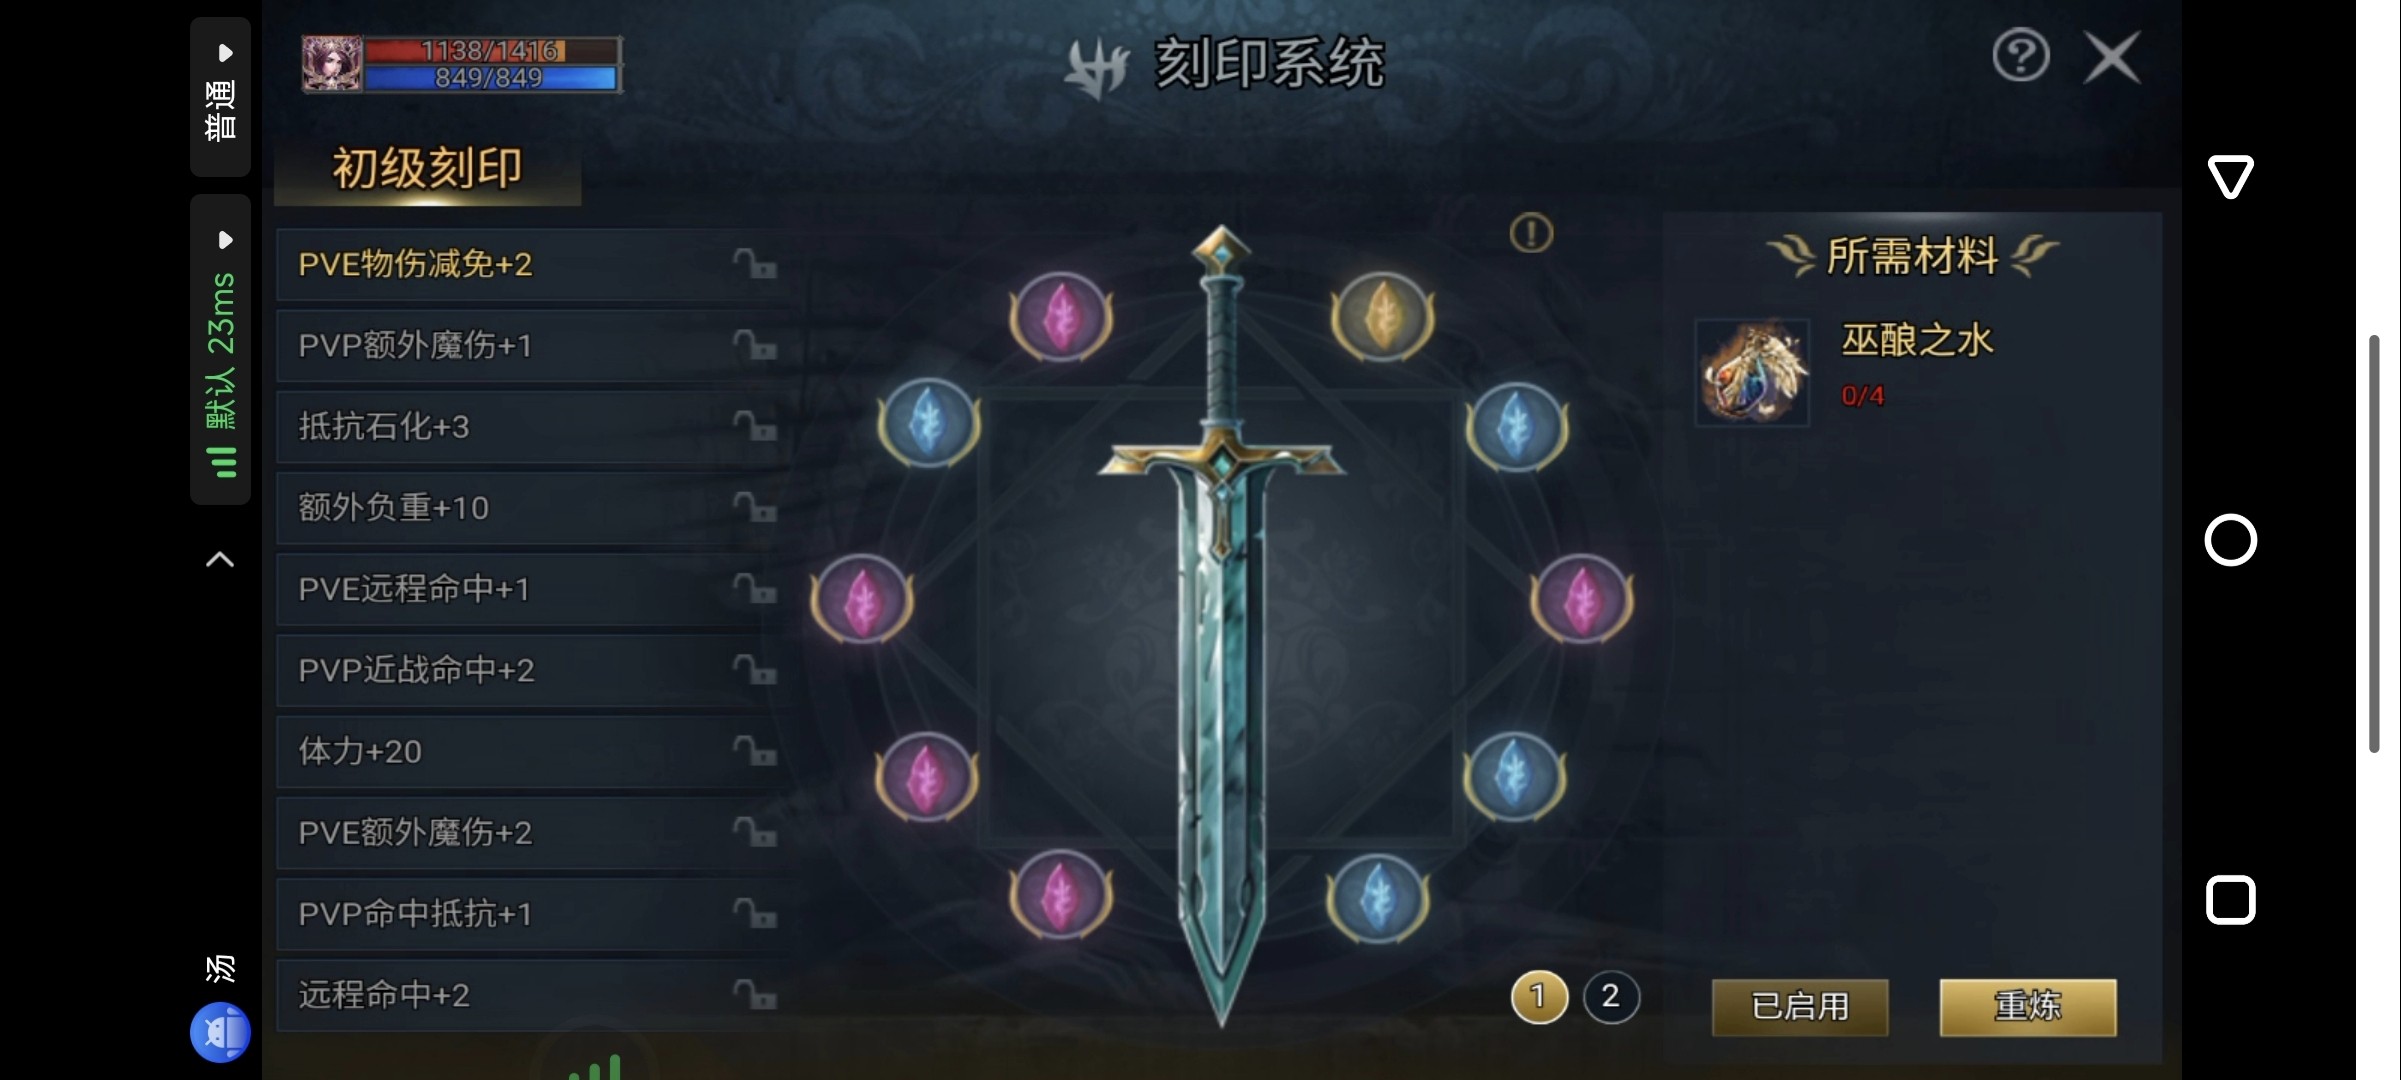Switch to the 初级刻印 tab
The image size is (2401, 1080).
click(x=427, y=168)
